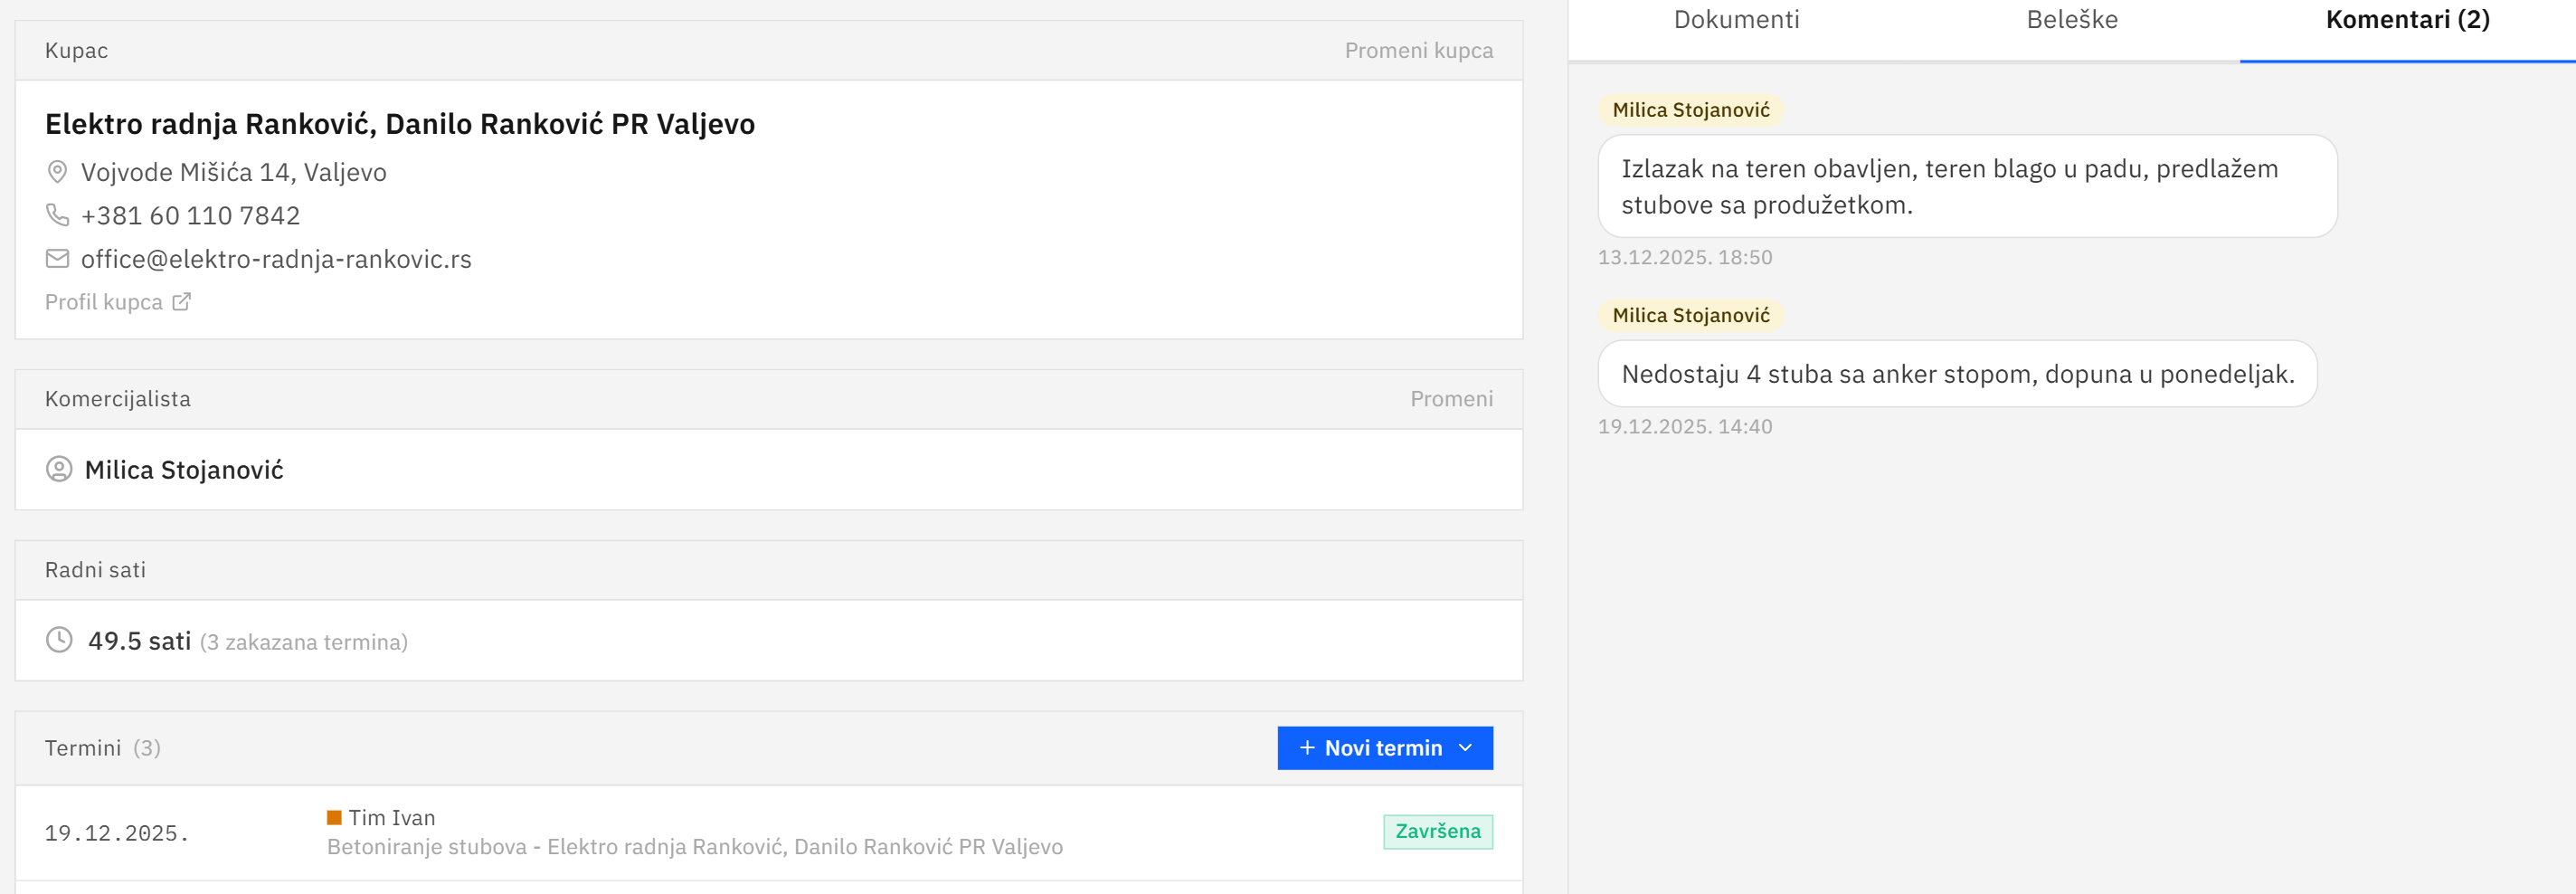The image size is (2576, 894).
Task: Switch to the Dokumenti tab
Action: pyautogui.click(x=1736, y=20)
